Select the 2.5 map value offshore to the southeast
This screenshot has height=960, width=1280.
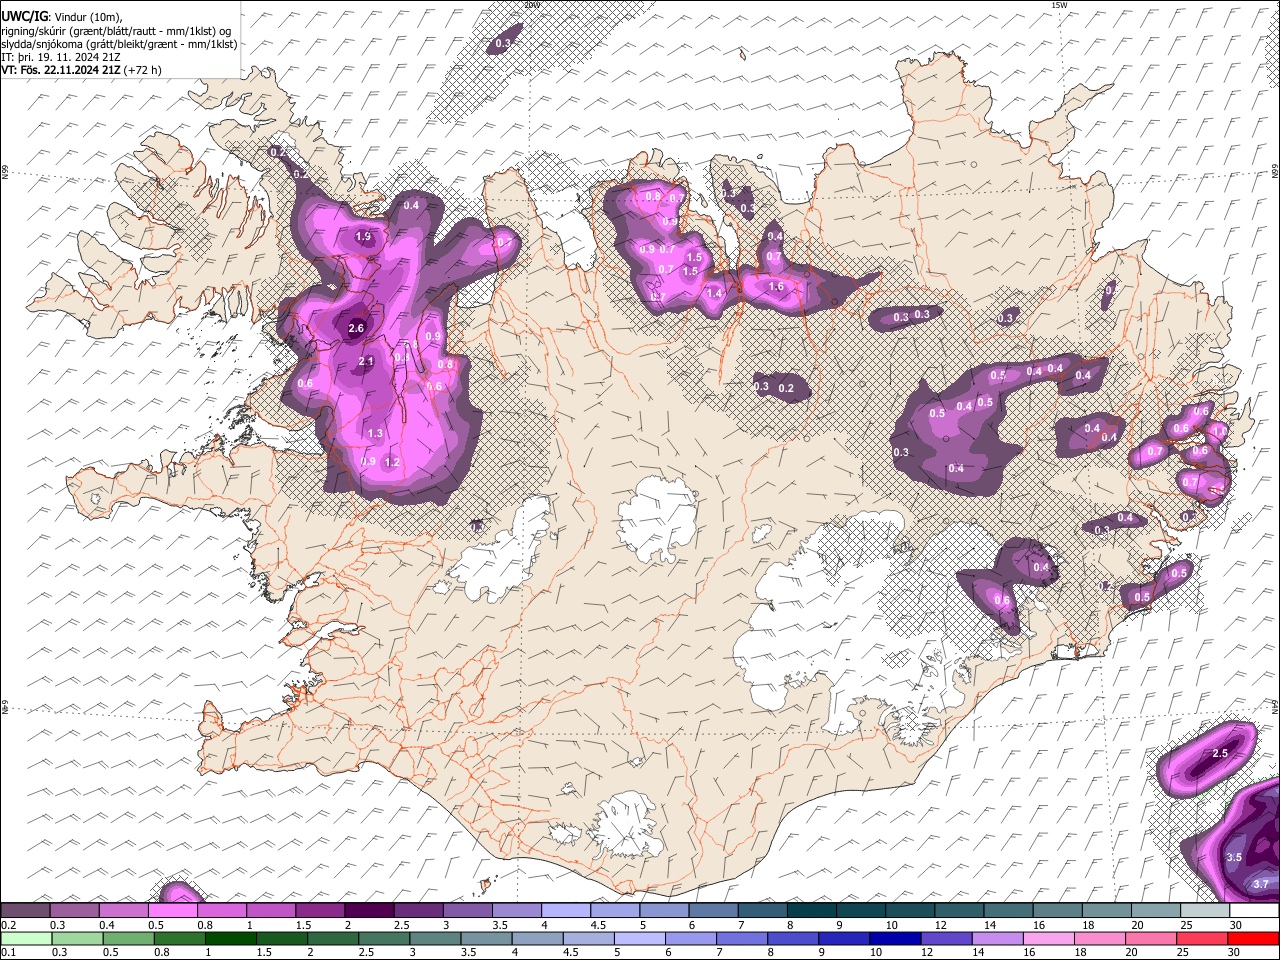(x=1220, y=753)
